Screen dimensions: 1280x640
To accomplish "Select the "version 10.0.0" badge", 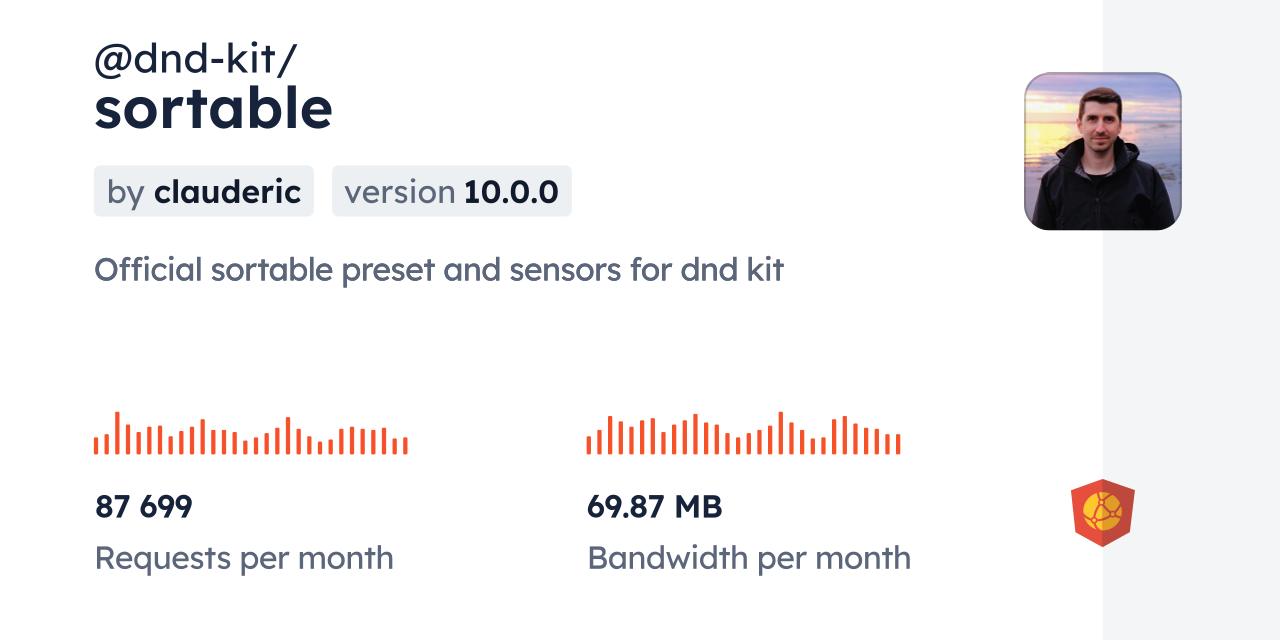I will (x=451, y=191).
